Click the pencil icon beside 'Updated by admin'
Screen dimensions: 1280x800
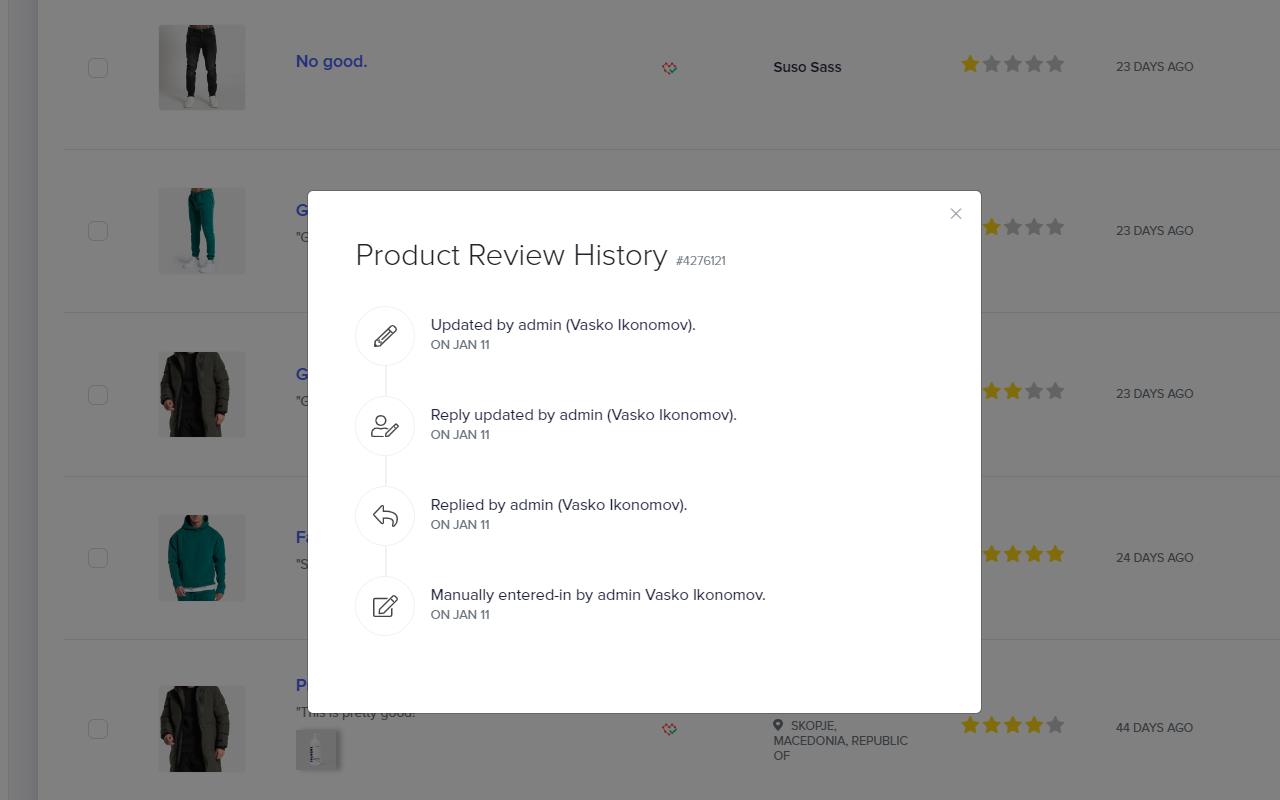pyautogui.click(x=385, y=335)
